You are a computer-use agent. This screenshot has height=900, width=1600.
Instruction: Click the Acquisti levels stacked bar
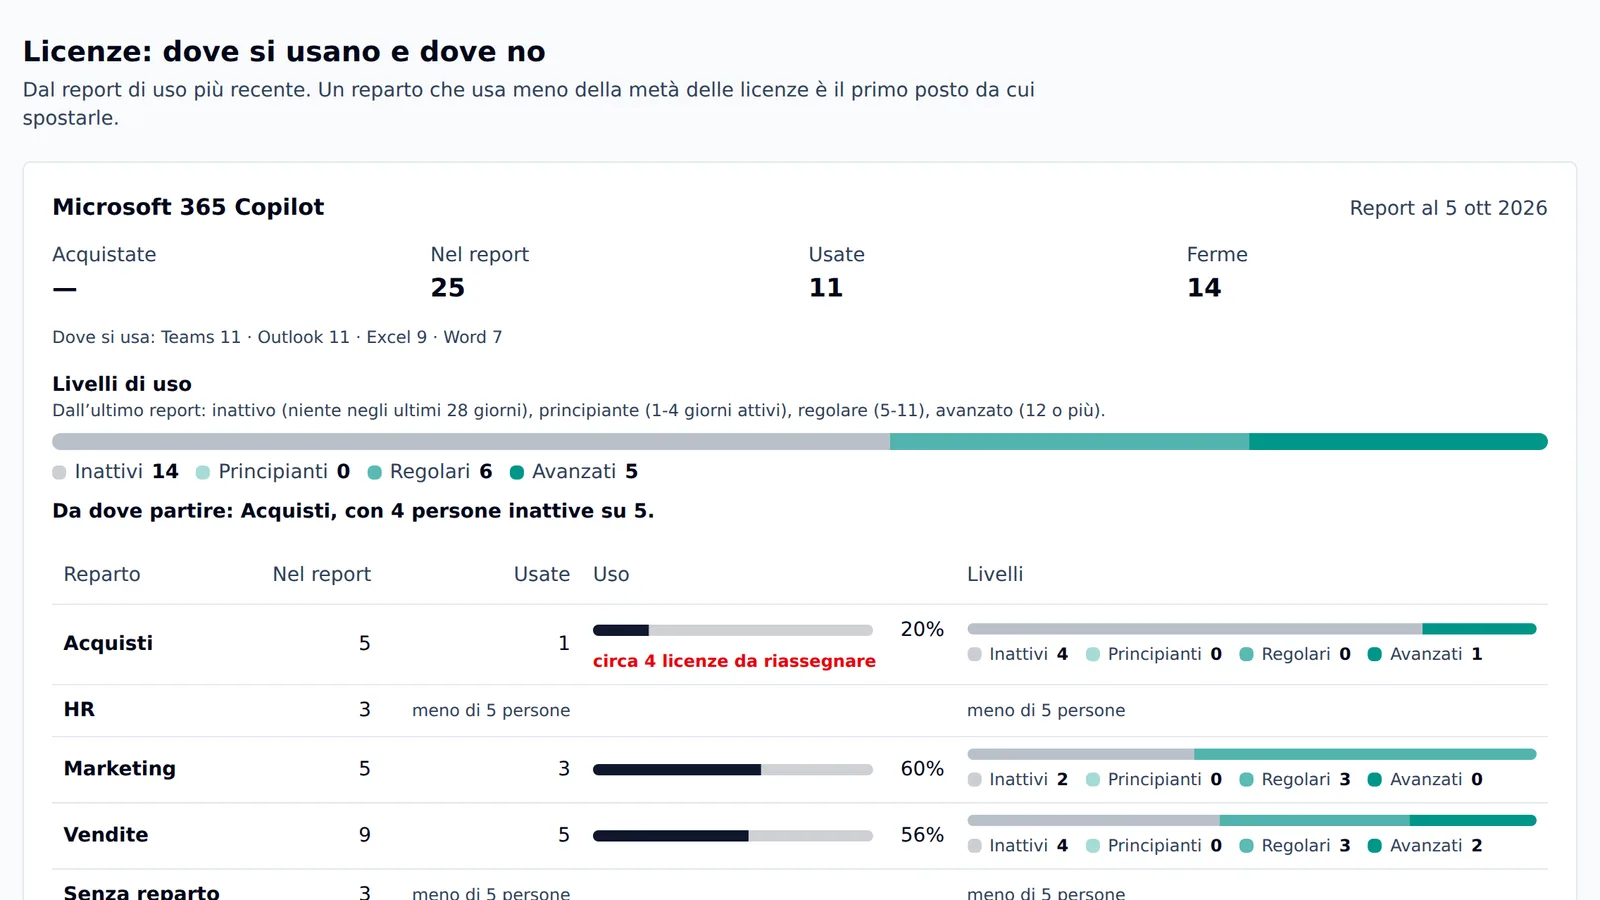(1252, 629)
